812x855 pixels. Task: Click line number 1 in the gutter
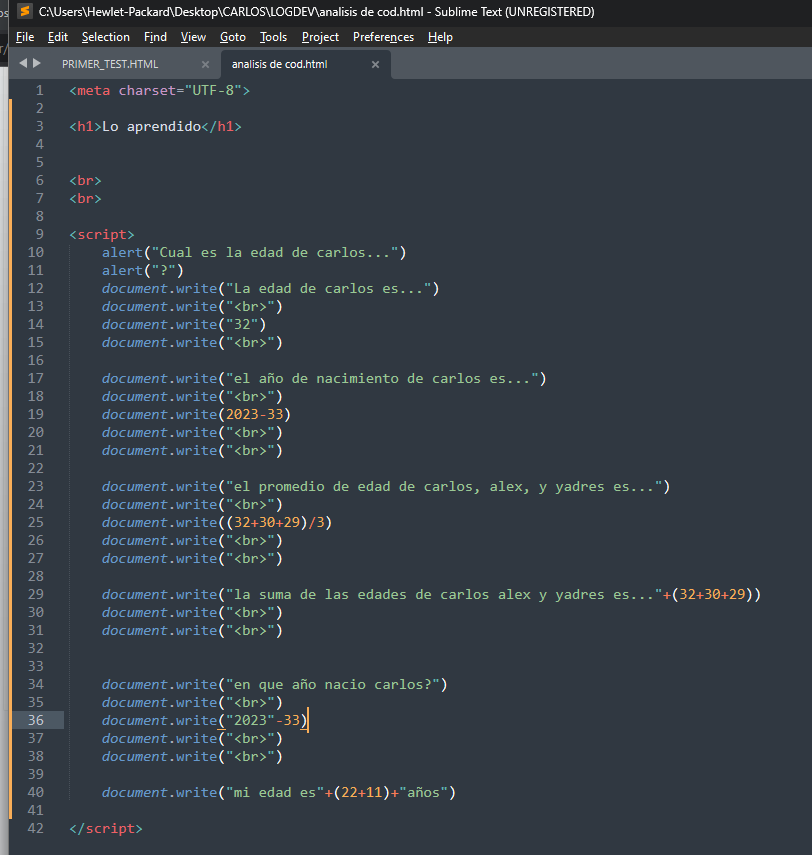pos(39,91)
